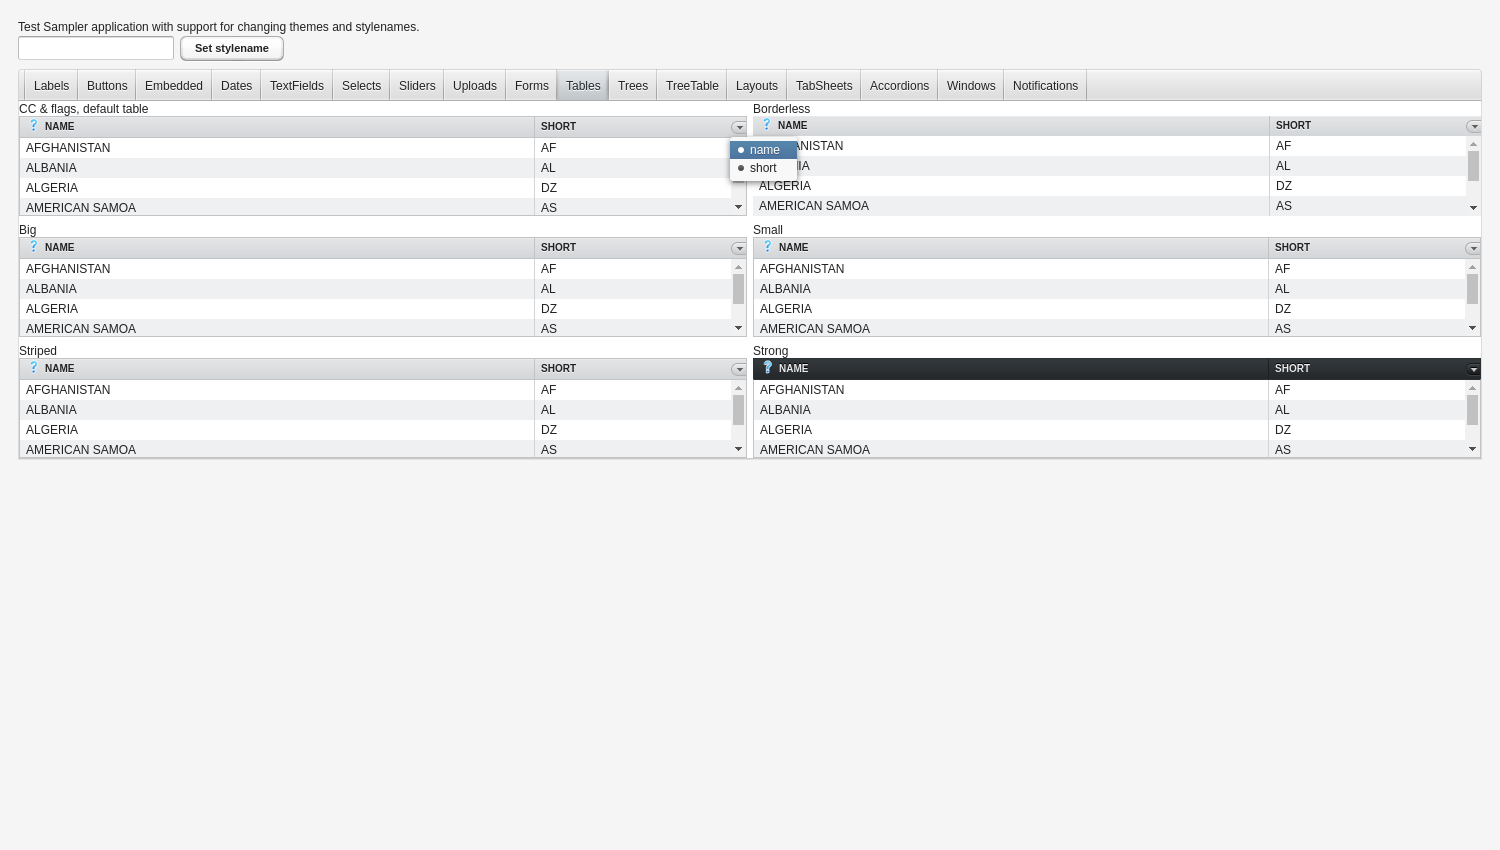Sort Strong table by SHORT column header
The width and height of the screenshot is (1500, 850).
point(1366,369)
